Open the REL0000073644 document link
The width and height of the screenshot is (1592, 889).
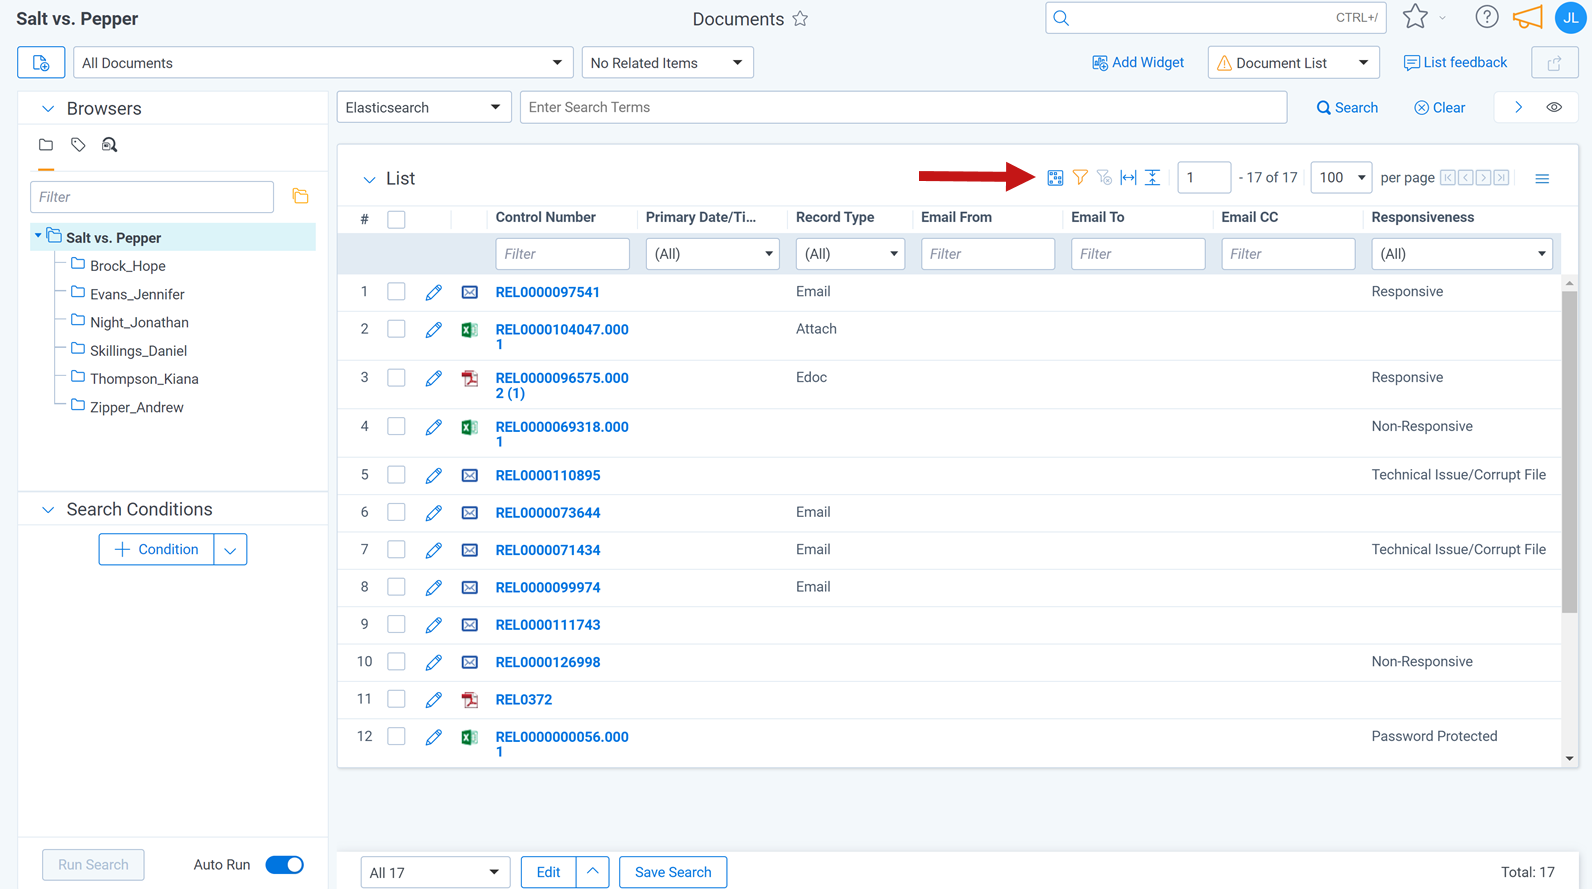(x=548, y=513)
